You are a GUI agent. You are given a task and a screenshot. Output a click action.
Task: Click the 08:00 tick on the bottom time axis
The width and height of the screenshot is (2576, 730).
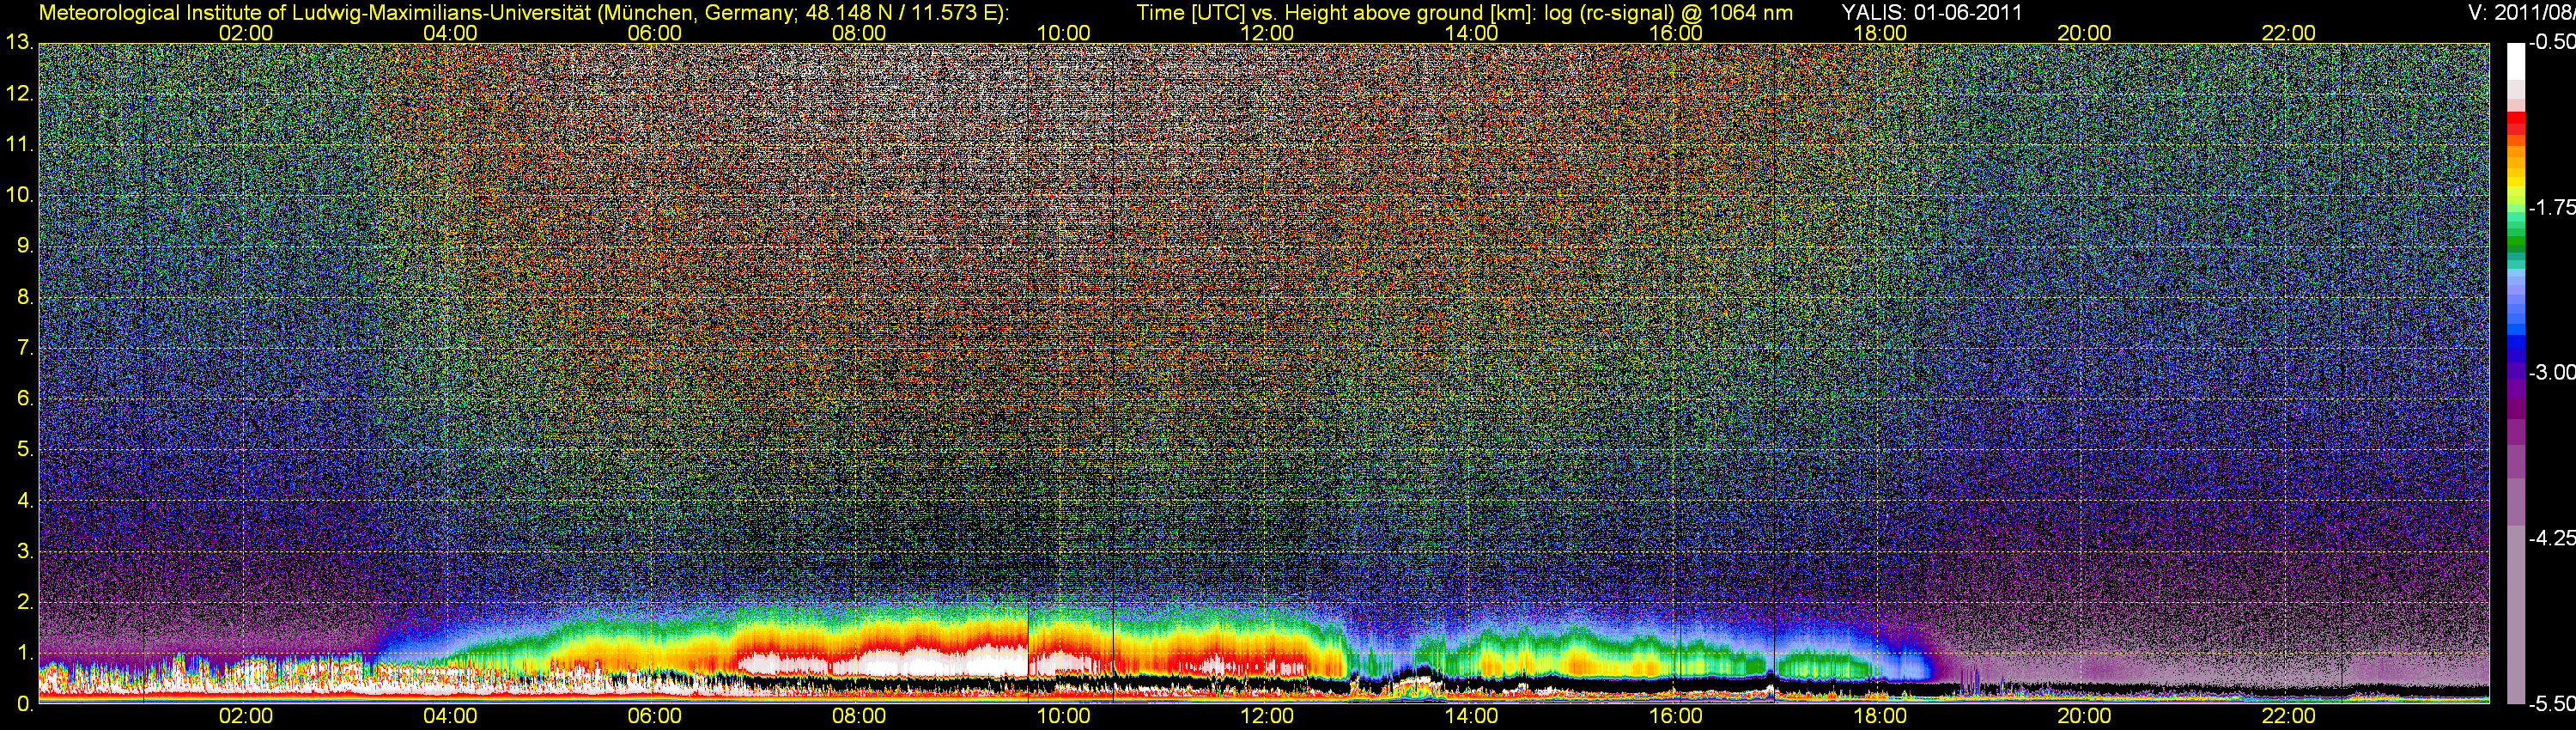[859, 716]
